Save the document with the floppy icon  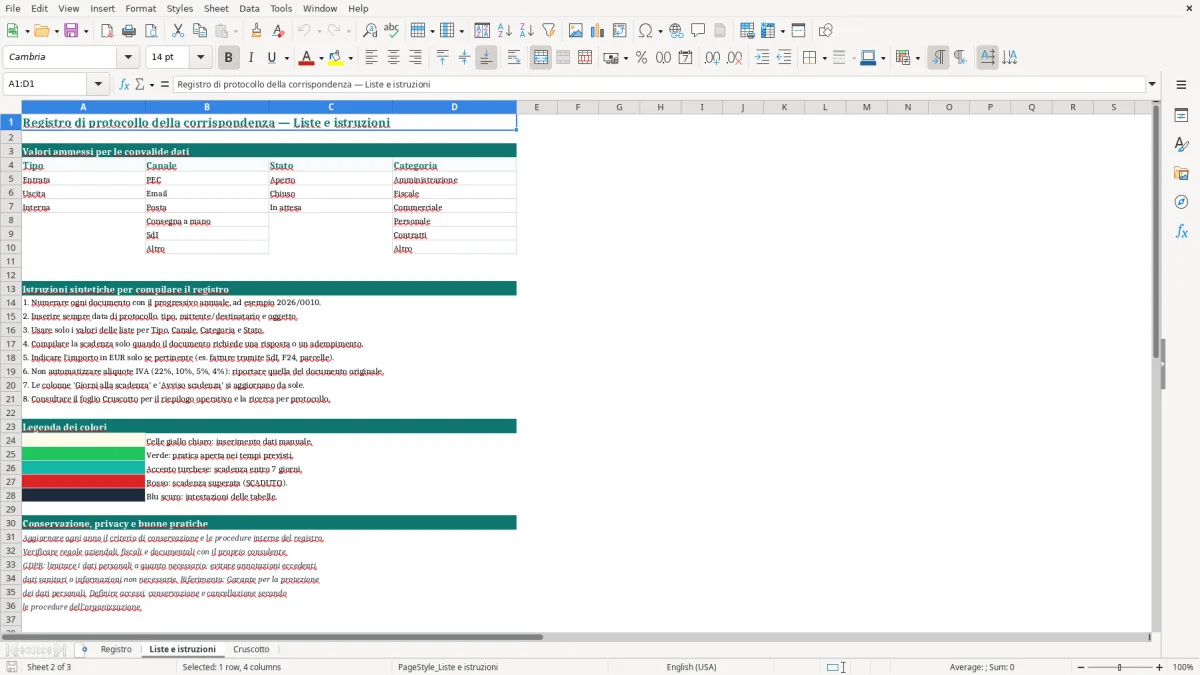[71, 31]
